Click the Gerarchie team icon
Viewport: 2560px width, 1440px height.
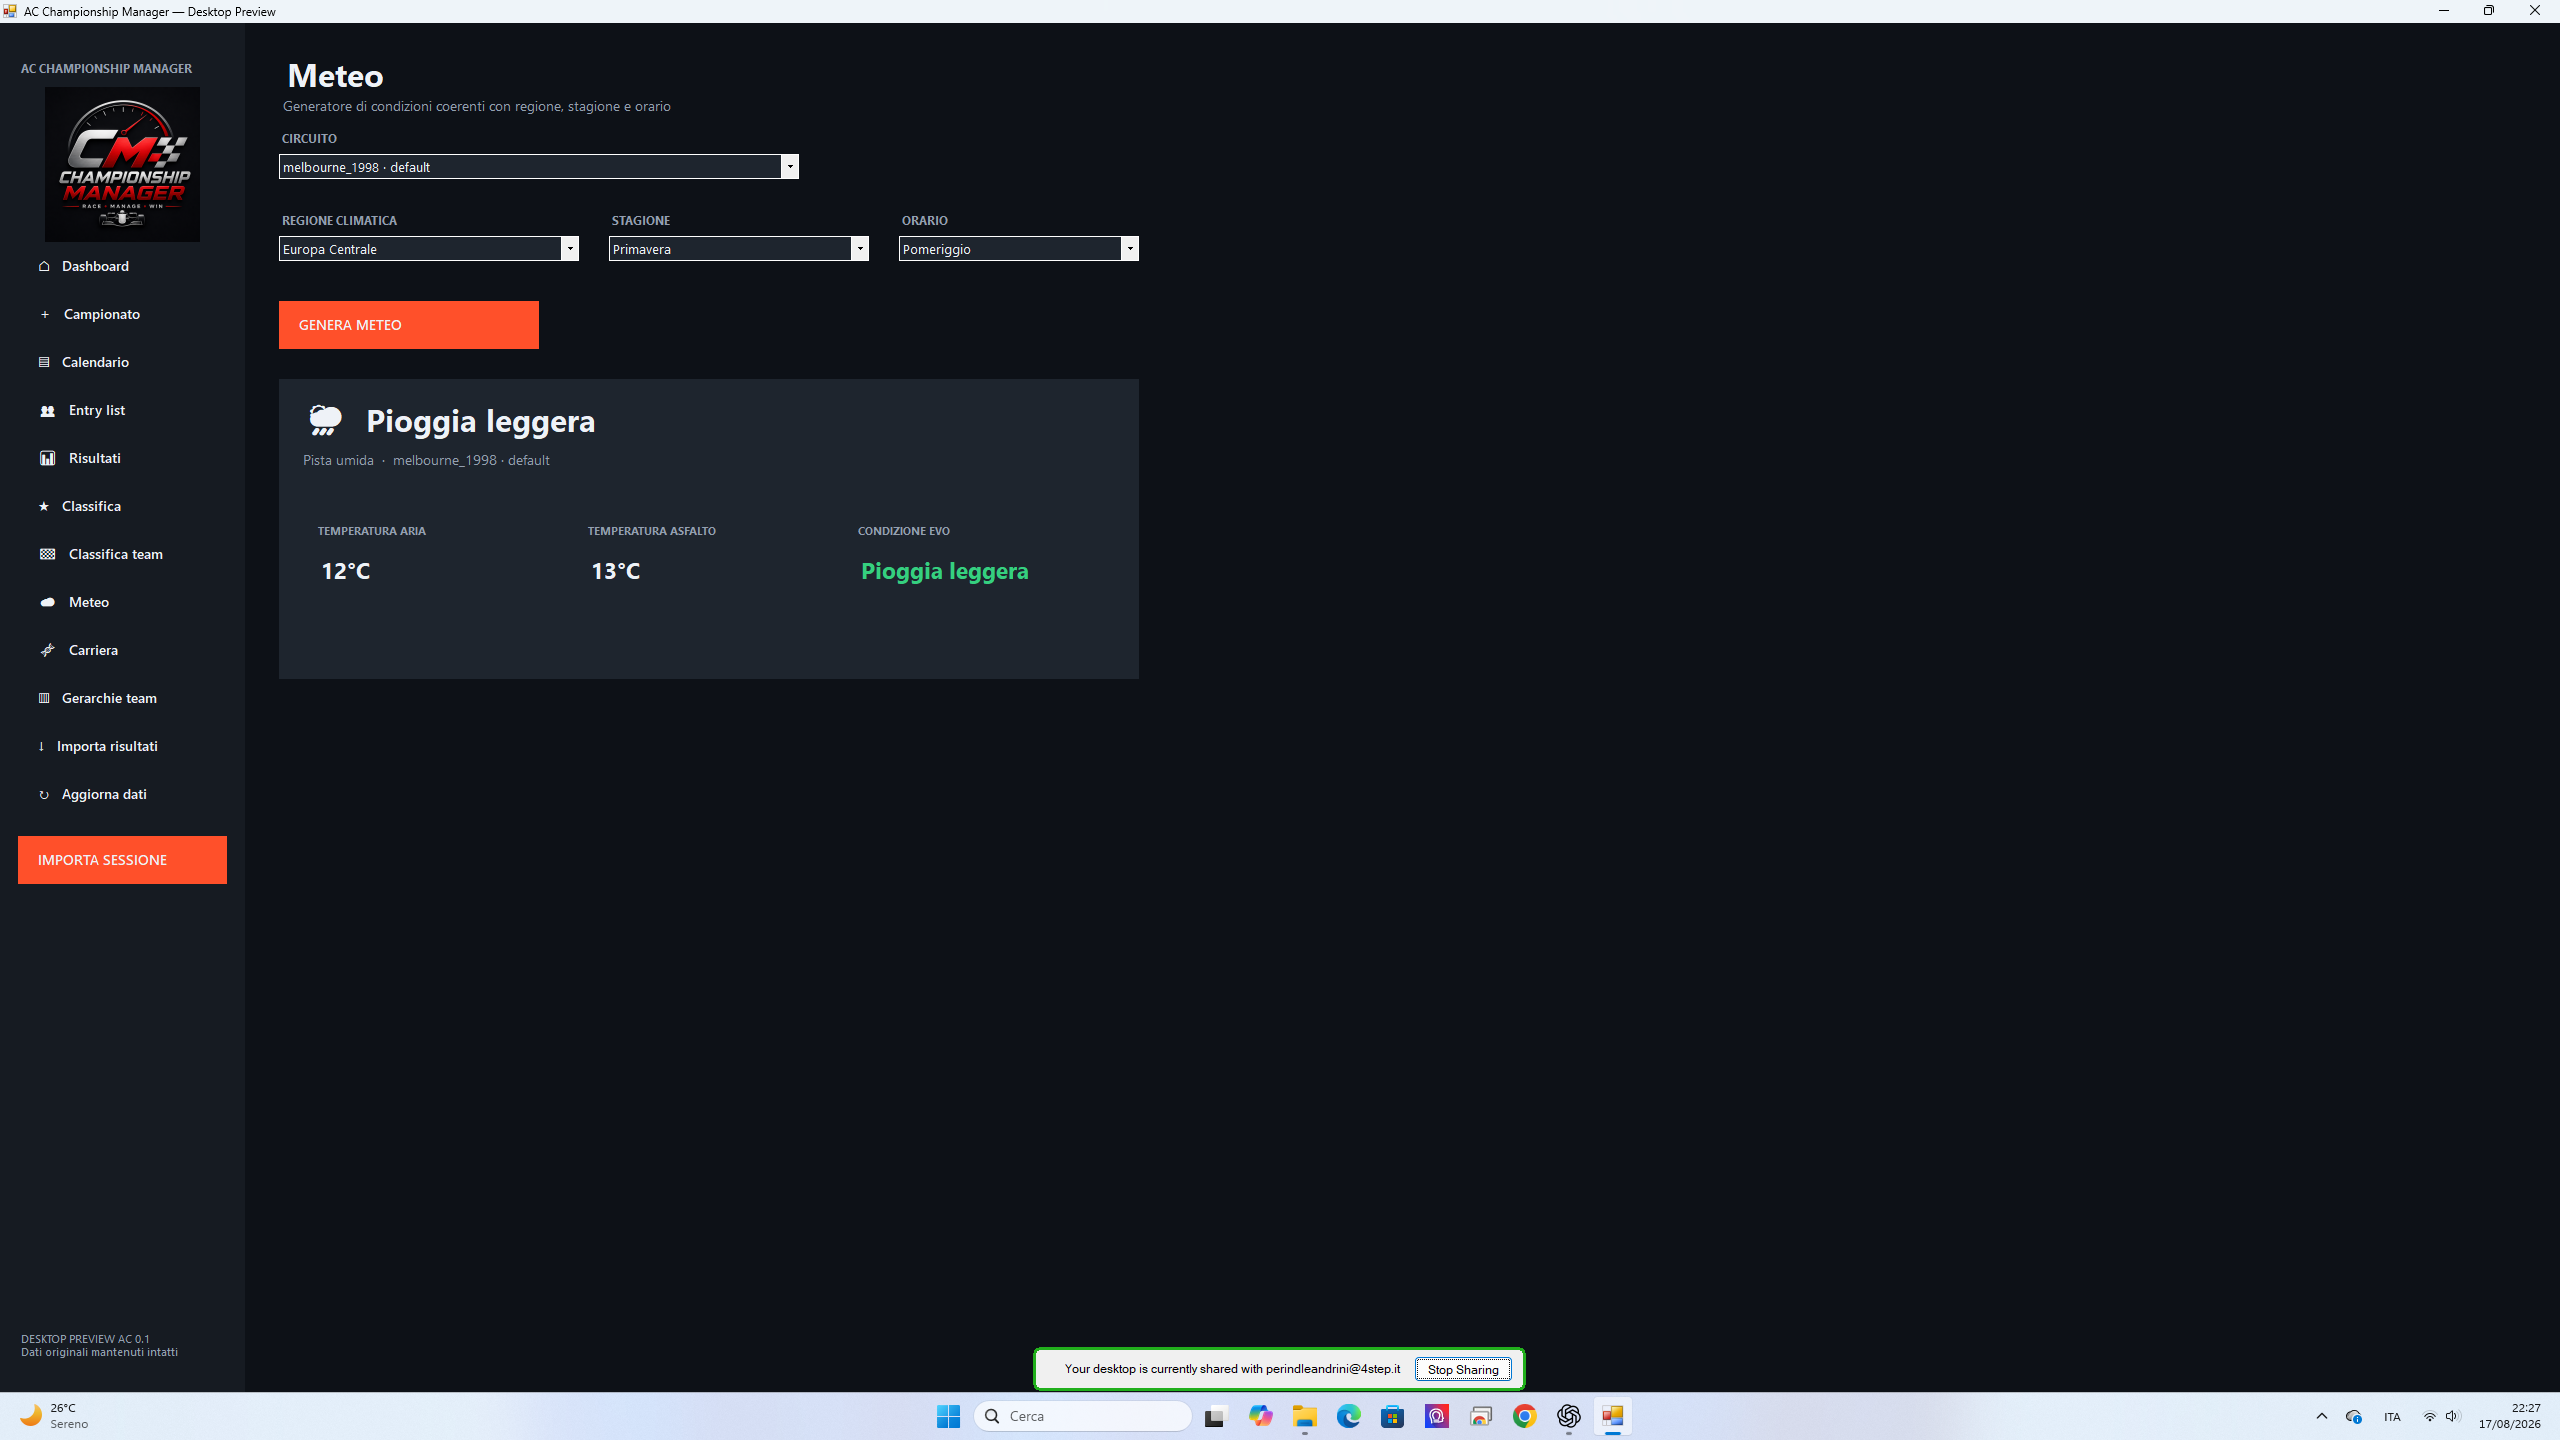pyautogui.click(x=44, y=698)
